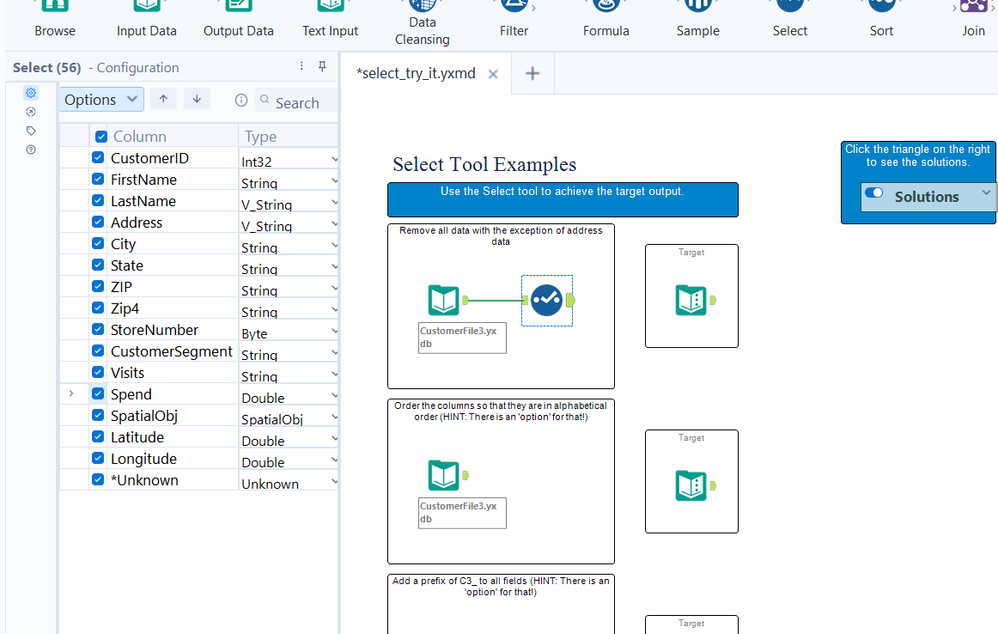998x634 pixels.
Task: Pick the Input Data tool
Action: pyautogui.click(x=146, y=19)
